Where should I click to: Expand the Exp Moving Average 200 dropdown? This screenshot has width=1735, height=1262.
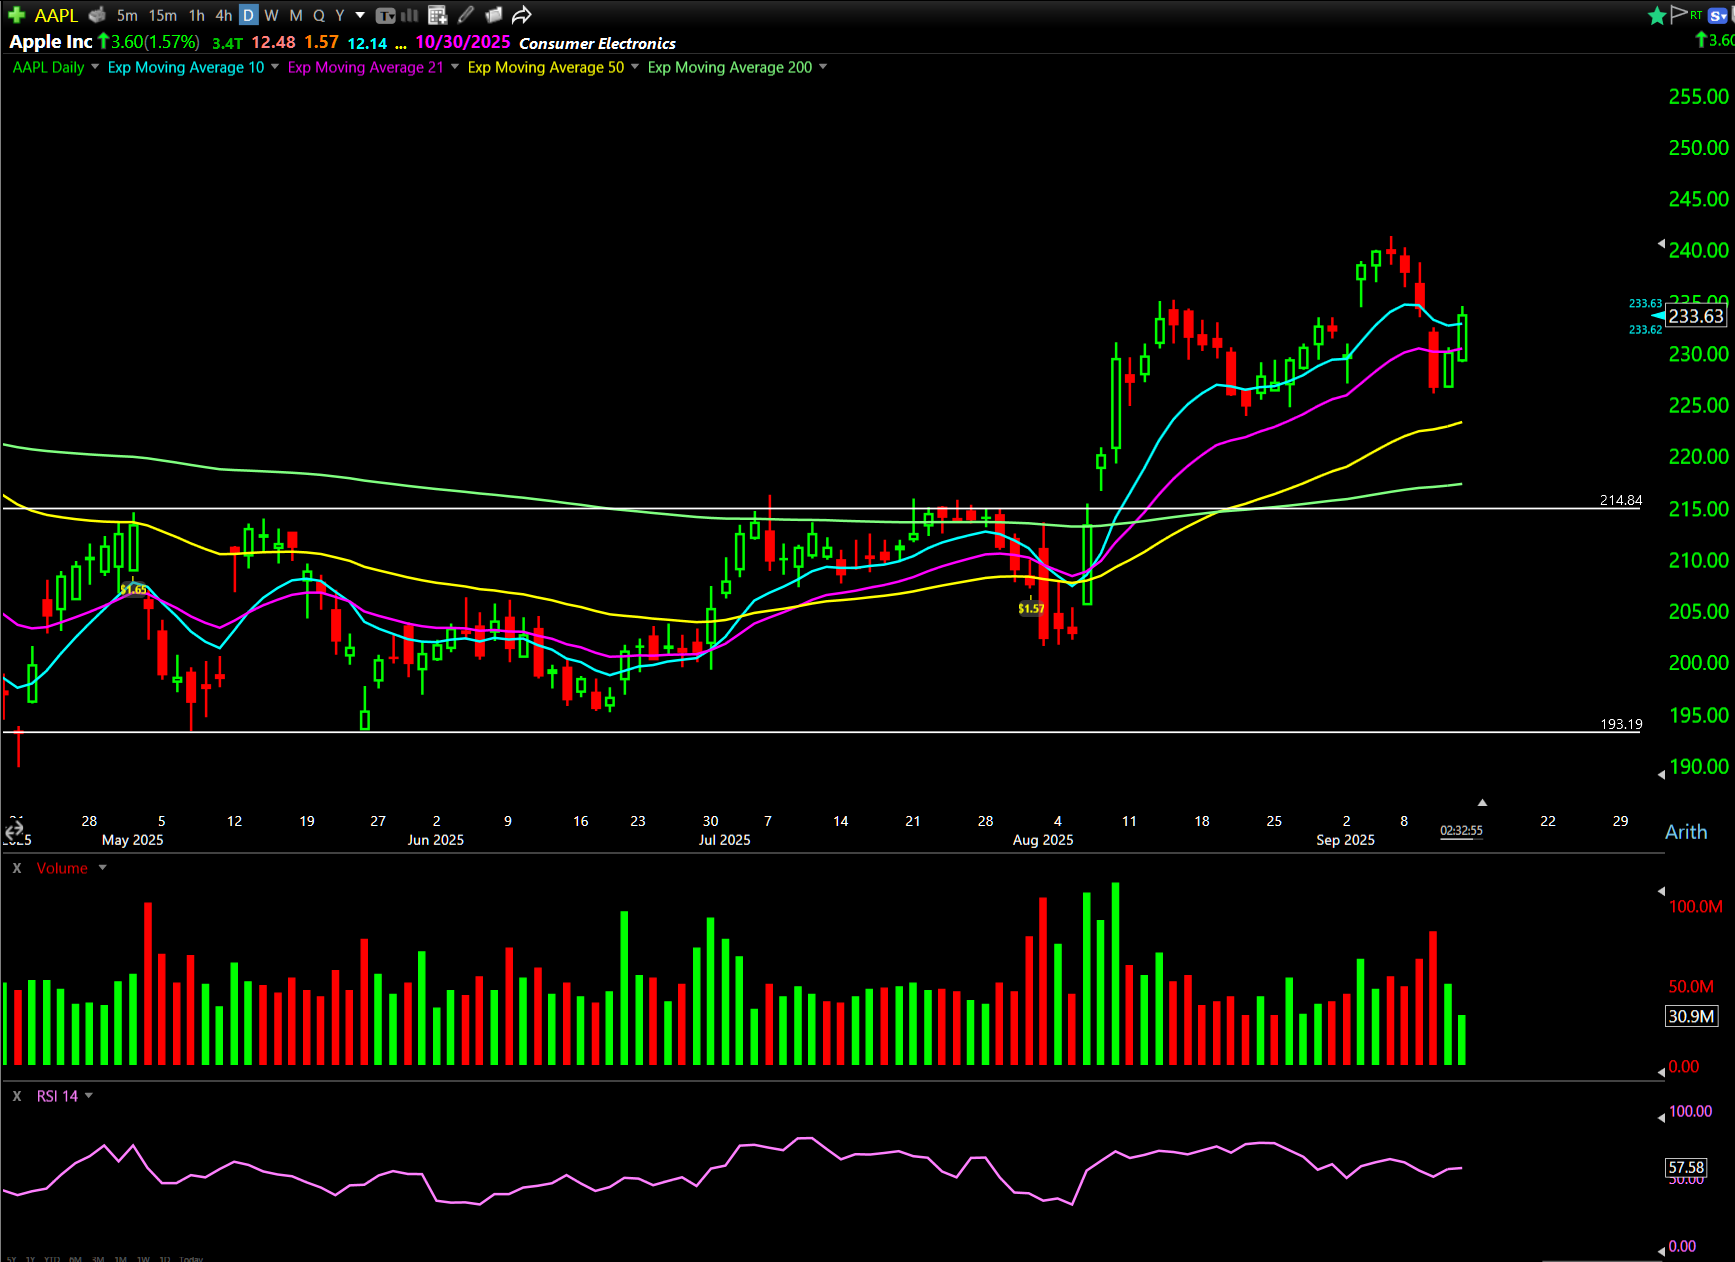(823, 67)
